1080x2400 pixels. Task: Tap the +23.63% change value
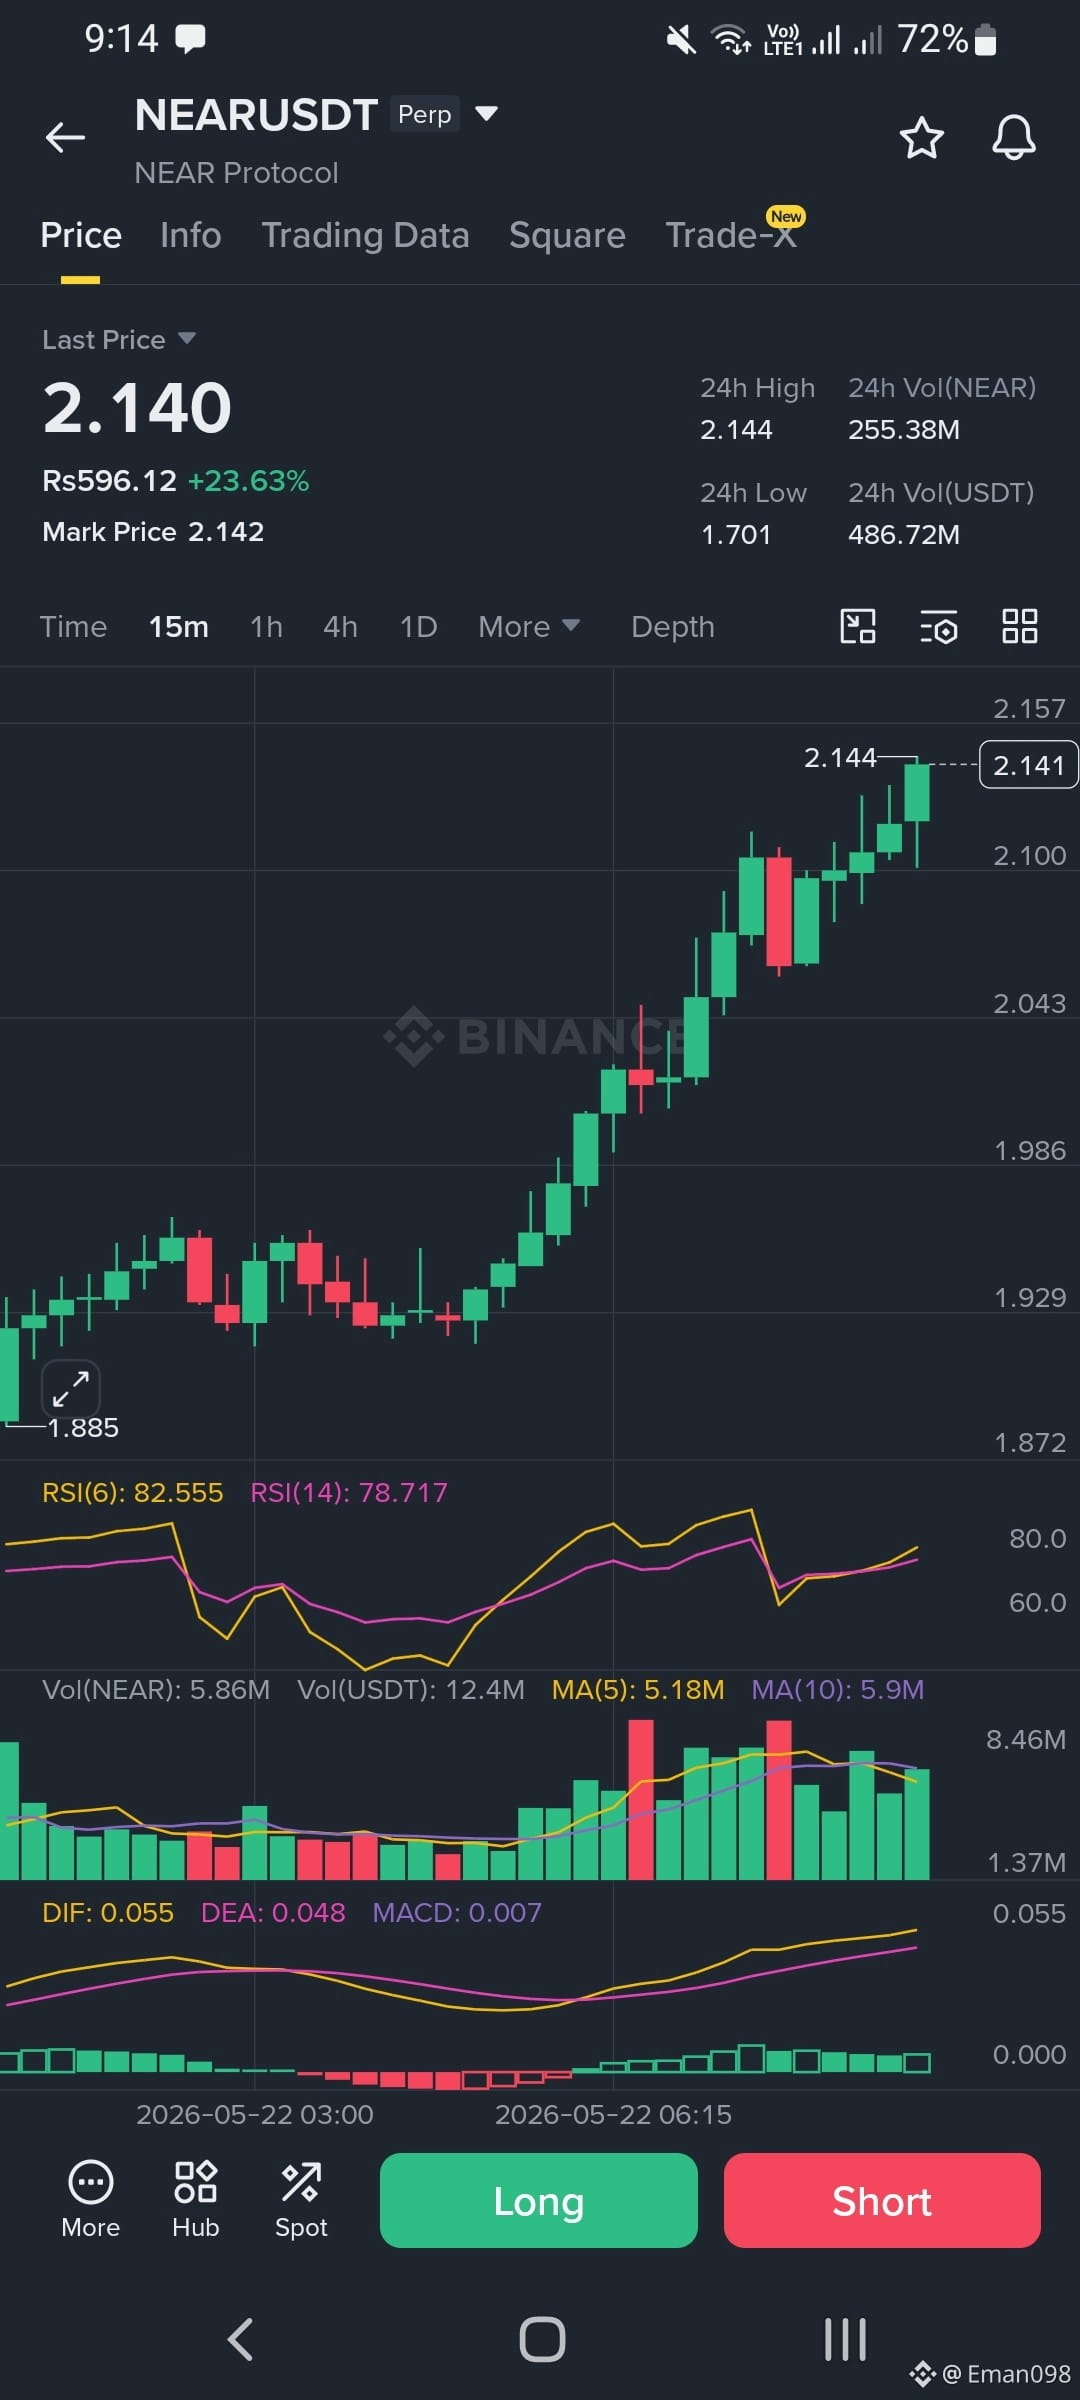[248, 481]
